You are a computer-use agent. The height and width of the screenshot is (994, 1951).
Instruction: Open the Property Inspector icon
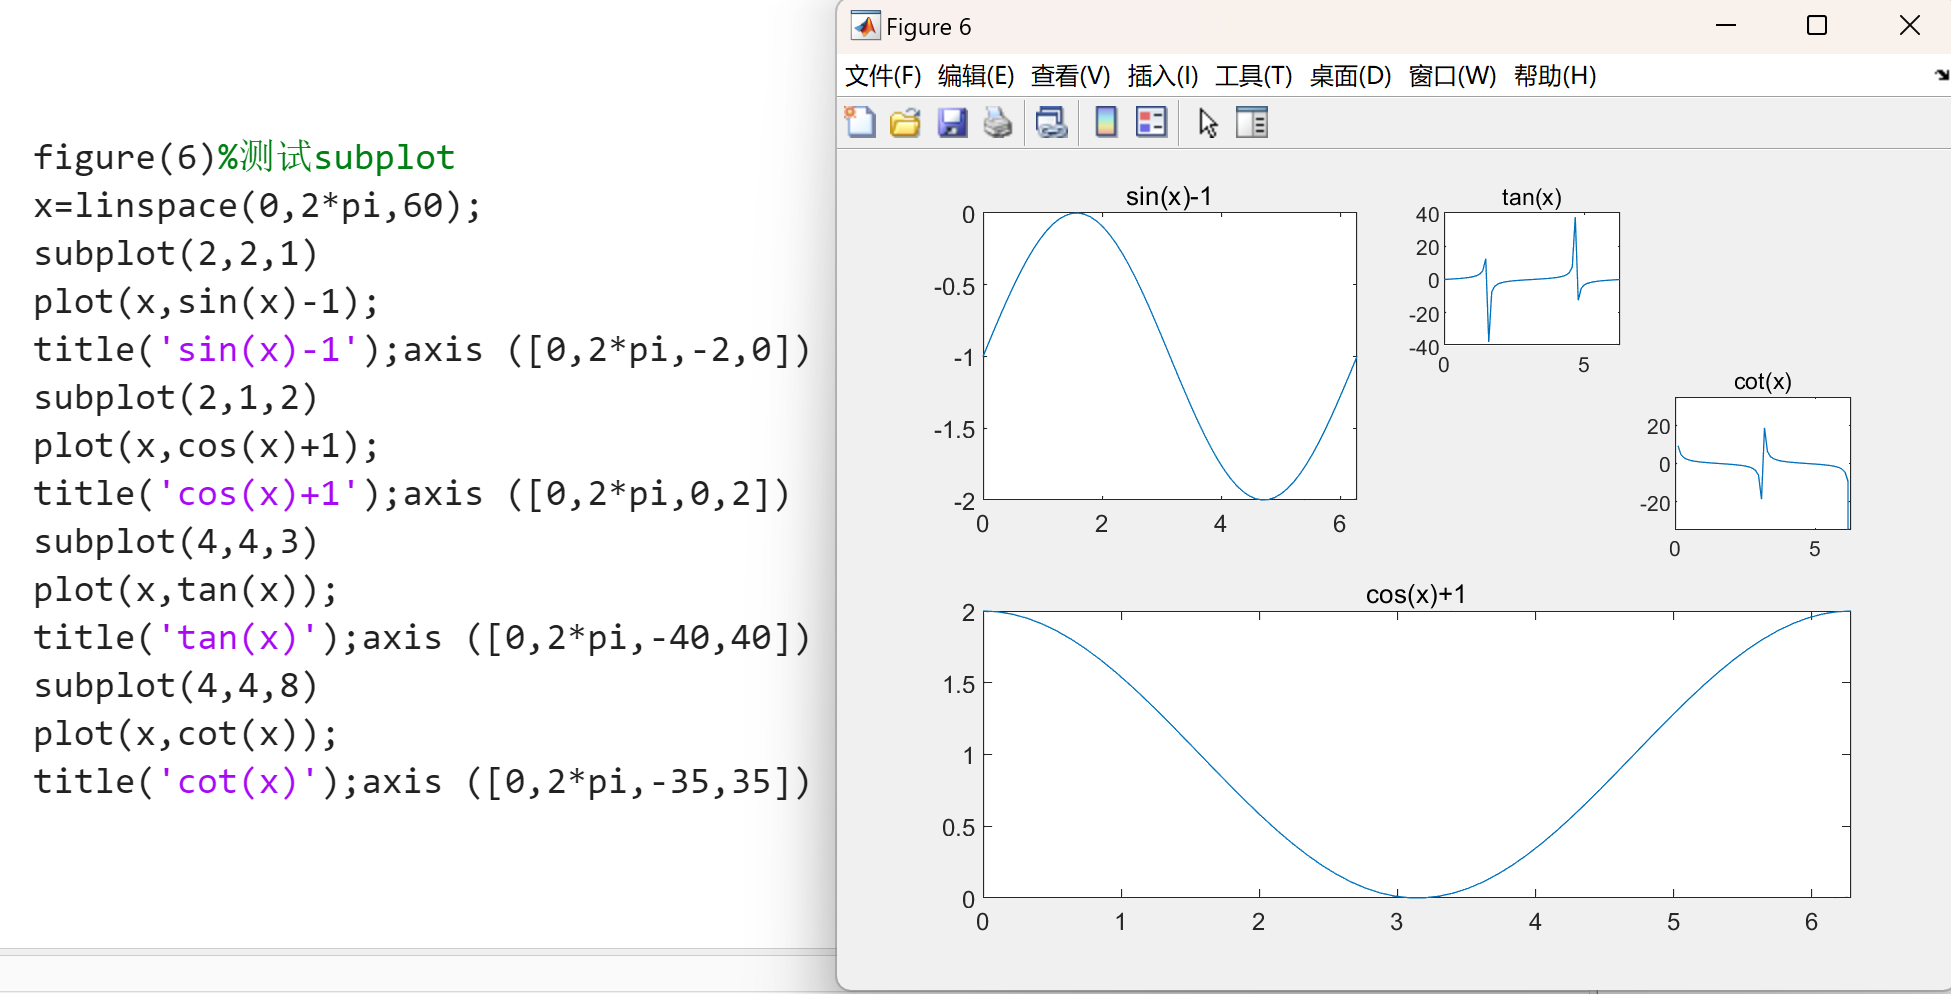tap(1252, 122)
